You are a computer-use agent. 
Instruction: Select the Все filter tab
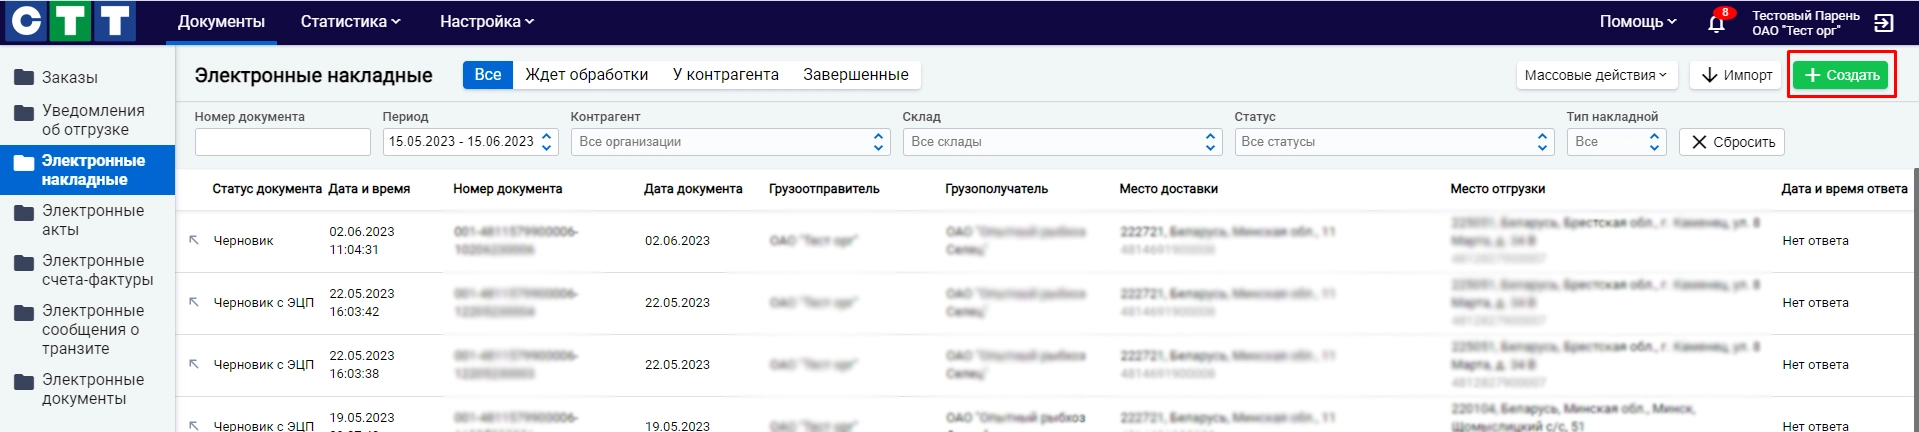click(488, 75)
